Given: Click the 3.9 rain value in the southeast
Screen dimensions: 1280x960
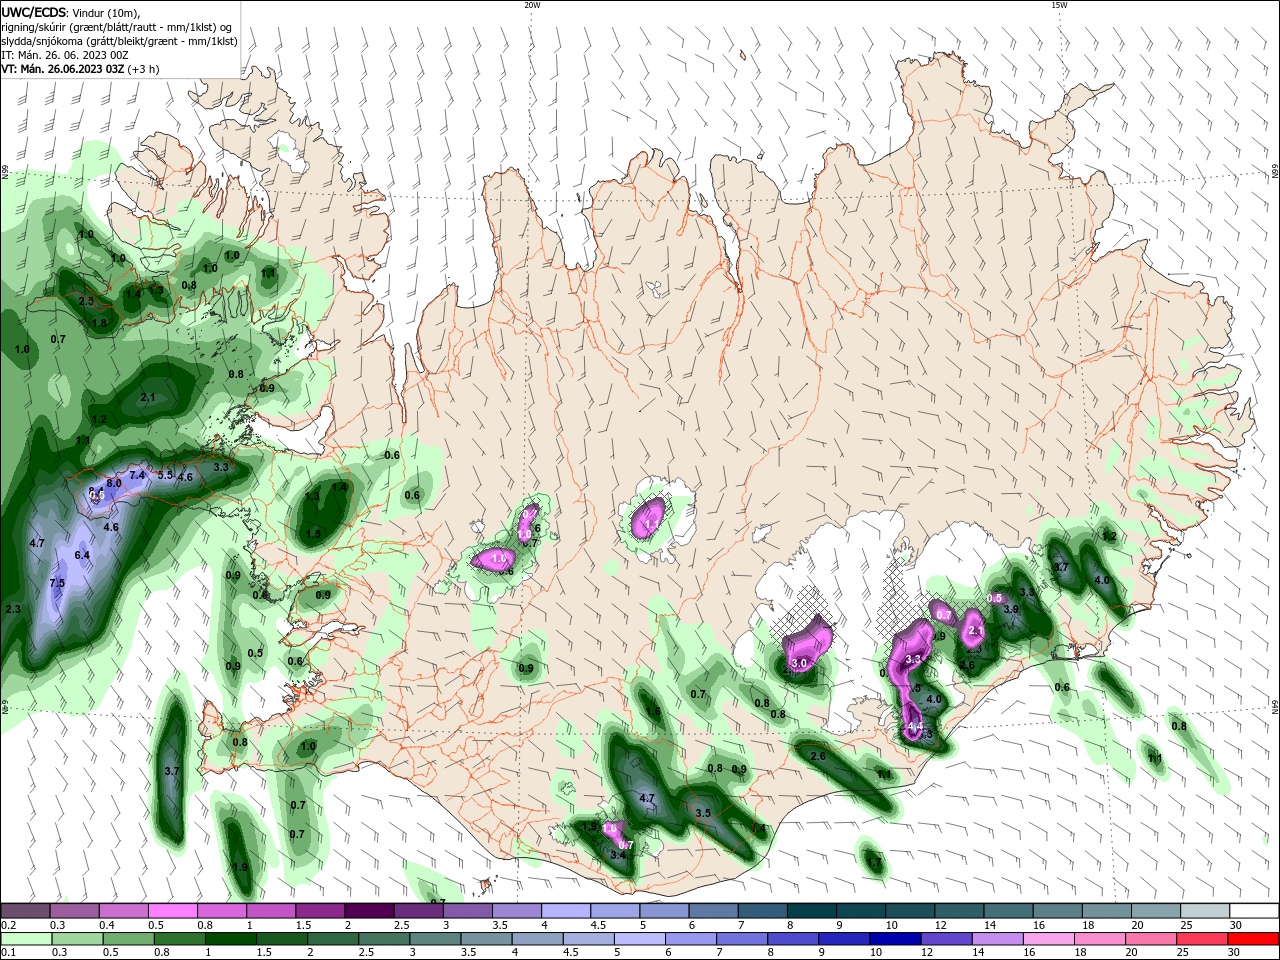Looking at the screenshot, I should coord(1011,609).
